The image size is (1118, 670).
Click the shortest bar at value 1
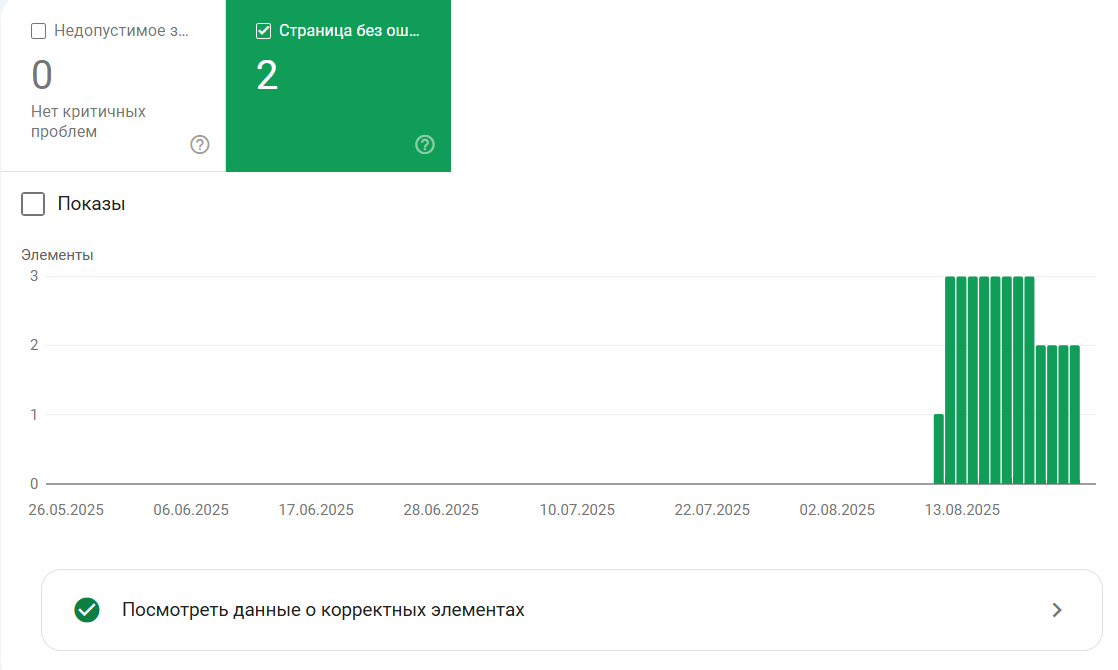[x=939, y=449]
